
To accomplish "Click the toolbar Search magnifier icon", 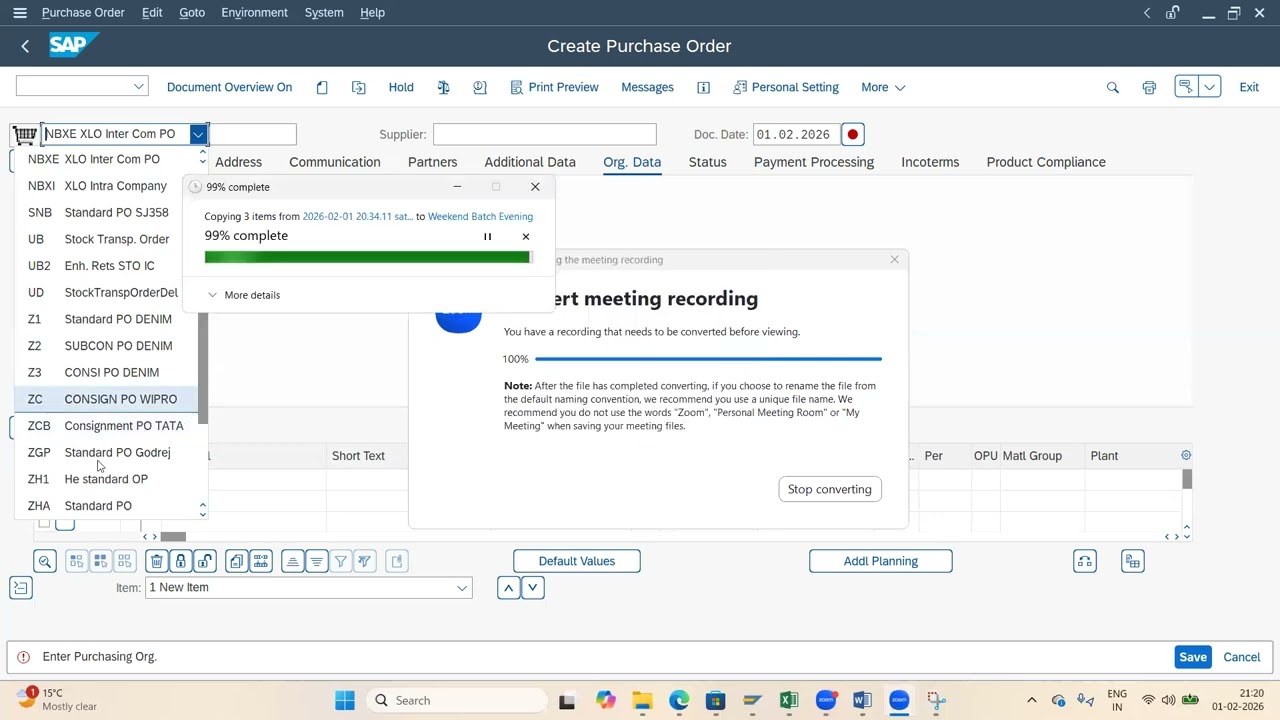I will click(1112, 87).
